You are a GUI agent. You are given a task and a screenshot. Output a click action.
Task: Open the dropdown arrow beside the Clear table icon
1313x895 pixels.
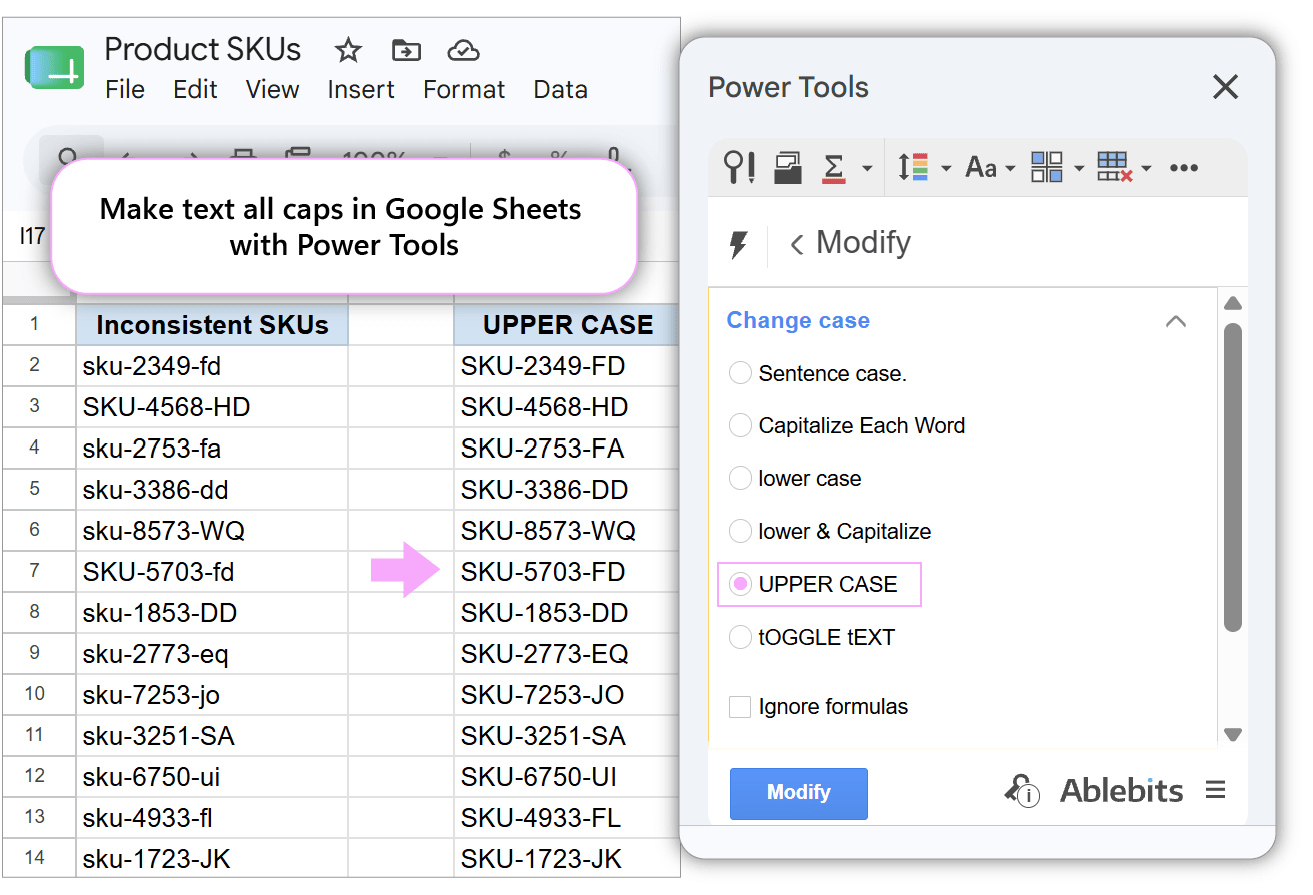[x=1147, y=169]
